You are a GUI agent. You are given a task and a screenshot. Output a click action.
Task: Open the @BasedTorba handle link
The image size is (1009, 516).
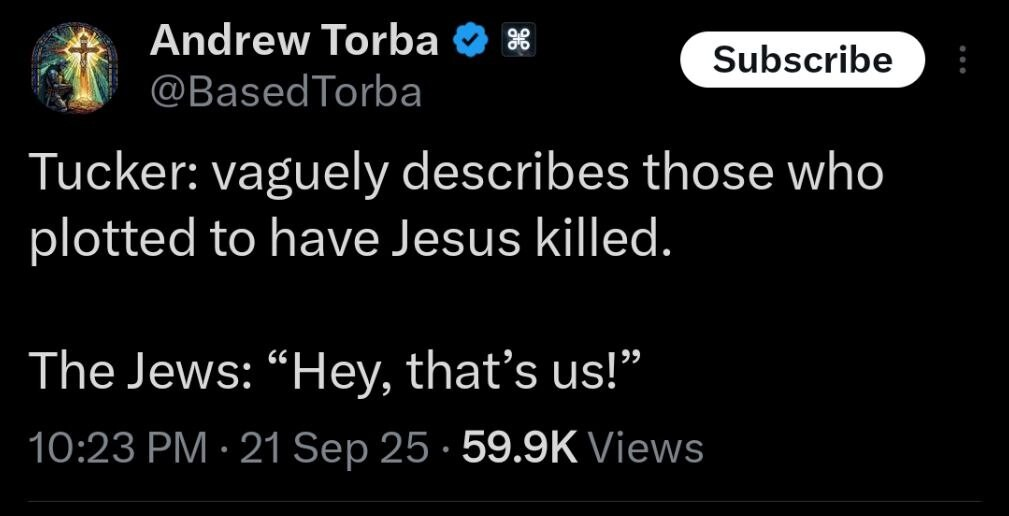(285, 92)
